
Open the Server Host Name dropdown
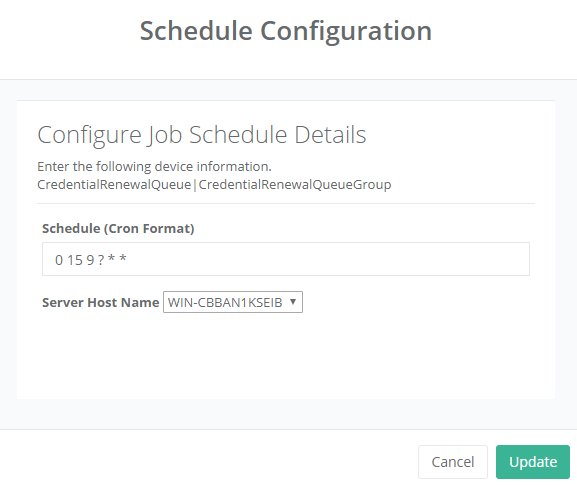click(x=233, y=302)
